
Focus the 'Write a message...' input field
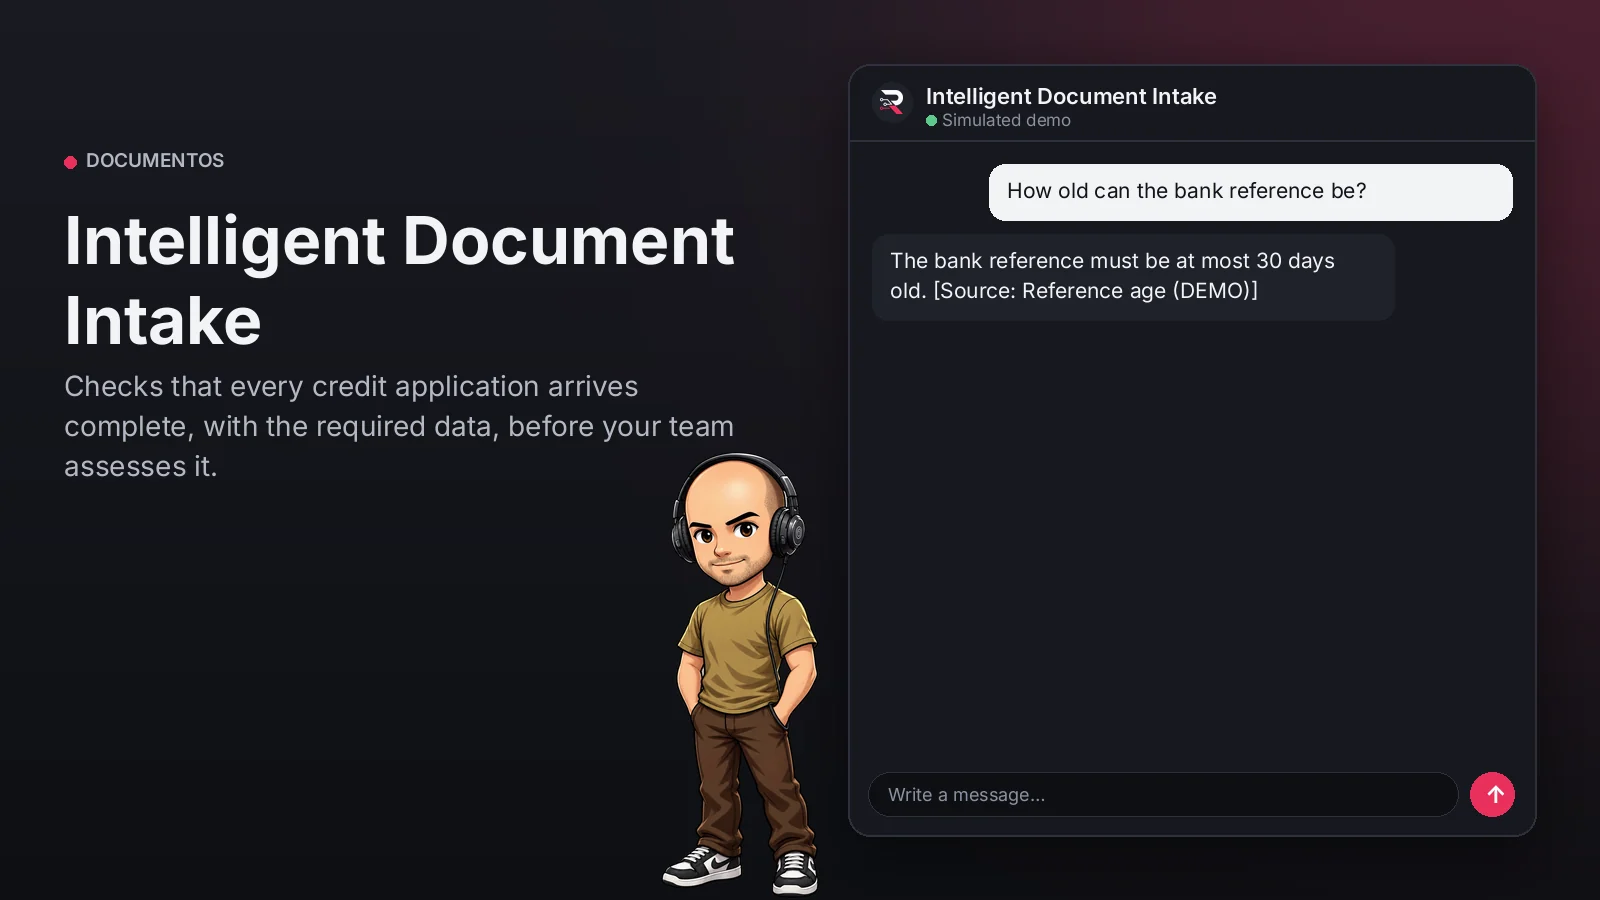point(1163,795)
